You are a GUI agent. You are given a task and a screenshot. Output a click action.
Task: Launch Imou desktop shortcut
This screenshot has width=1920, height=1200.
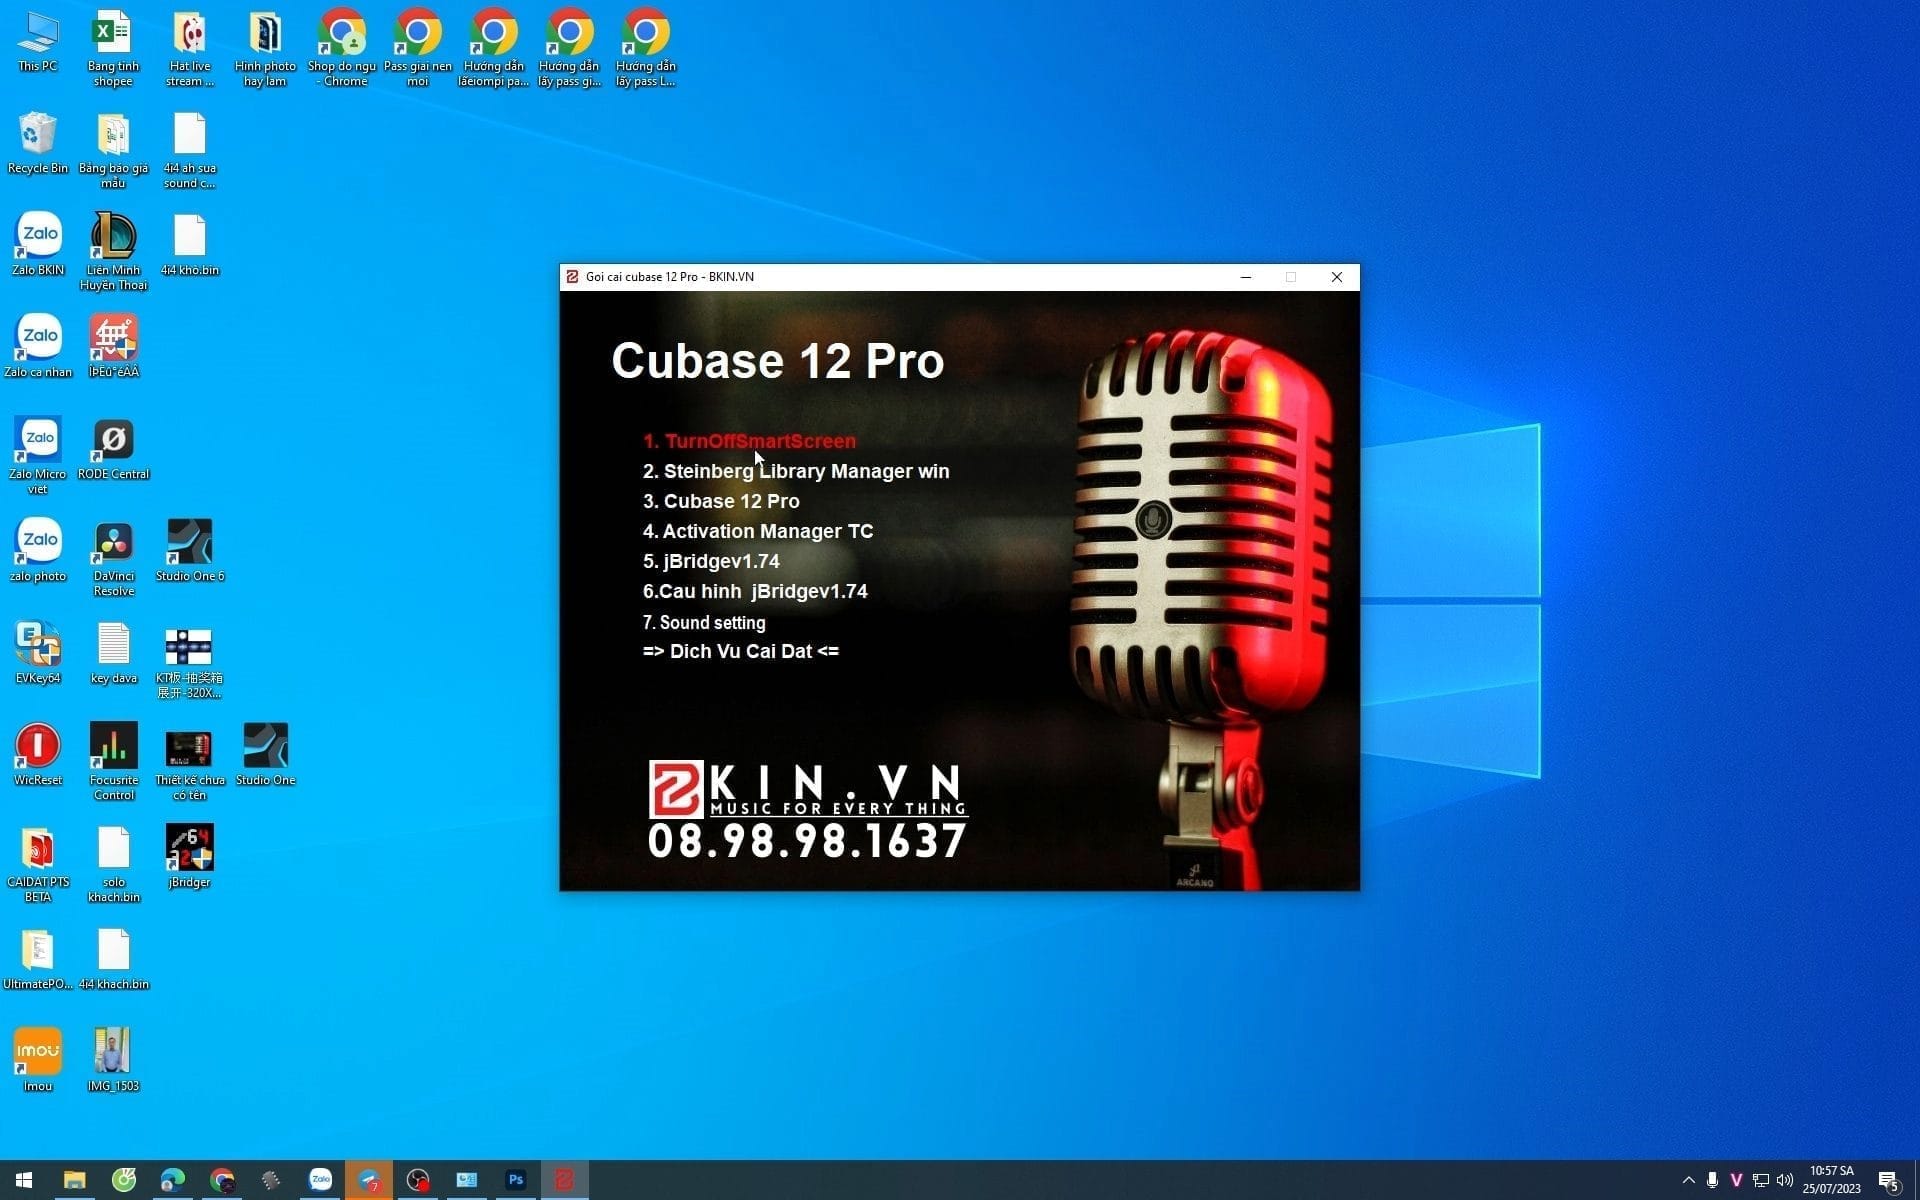38,1060
